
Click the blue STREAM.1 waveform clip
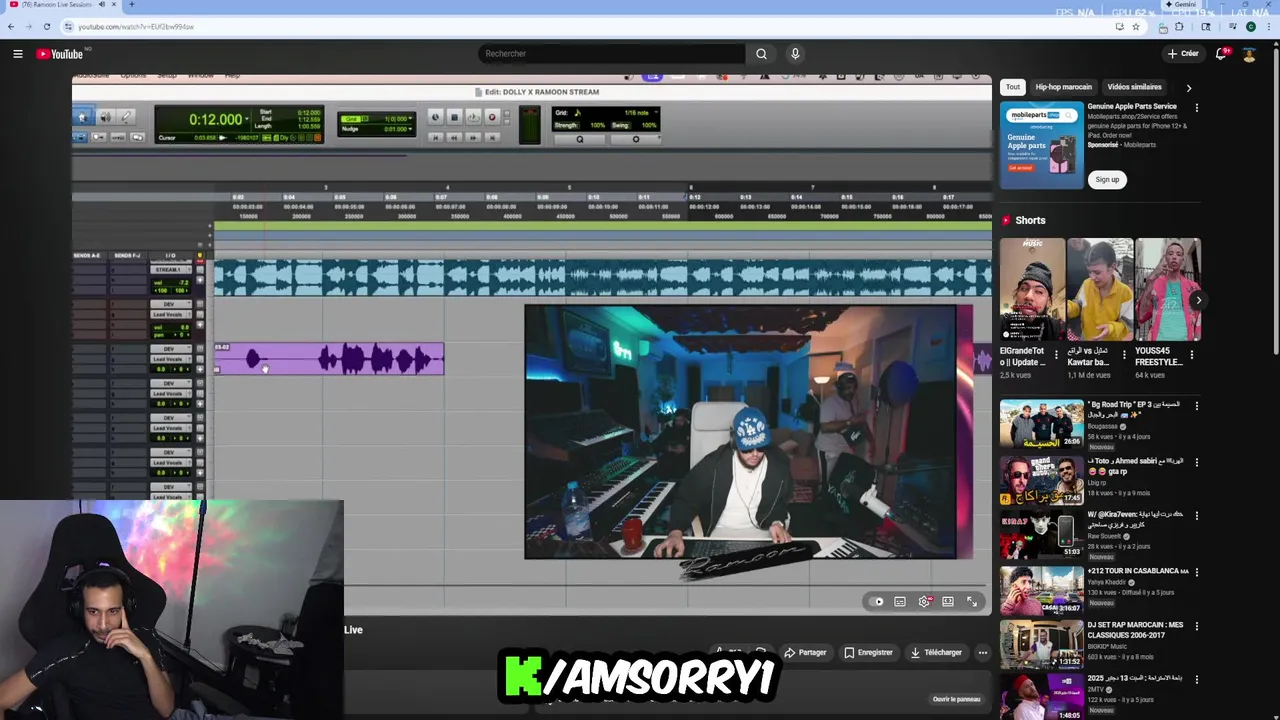[603, 278]
